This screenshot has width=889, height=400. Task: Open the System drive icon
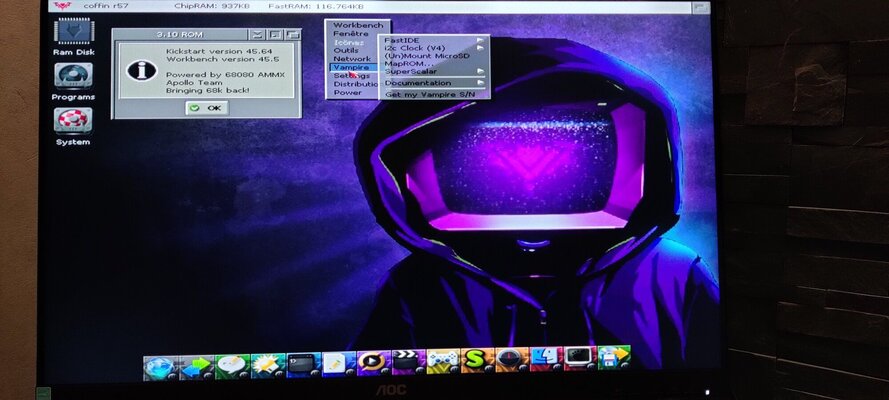(73, 122)
